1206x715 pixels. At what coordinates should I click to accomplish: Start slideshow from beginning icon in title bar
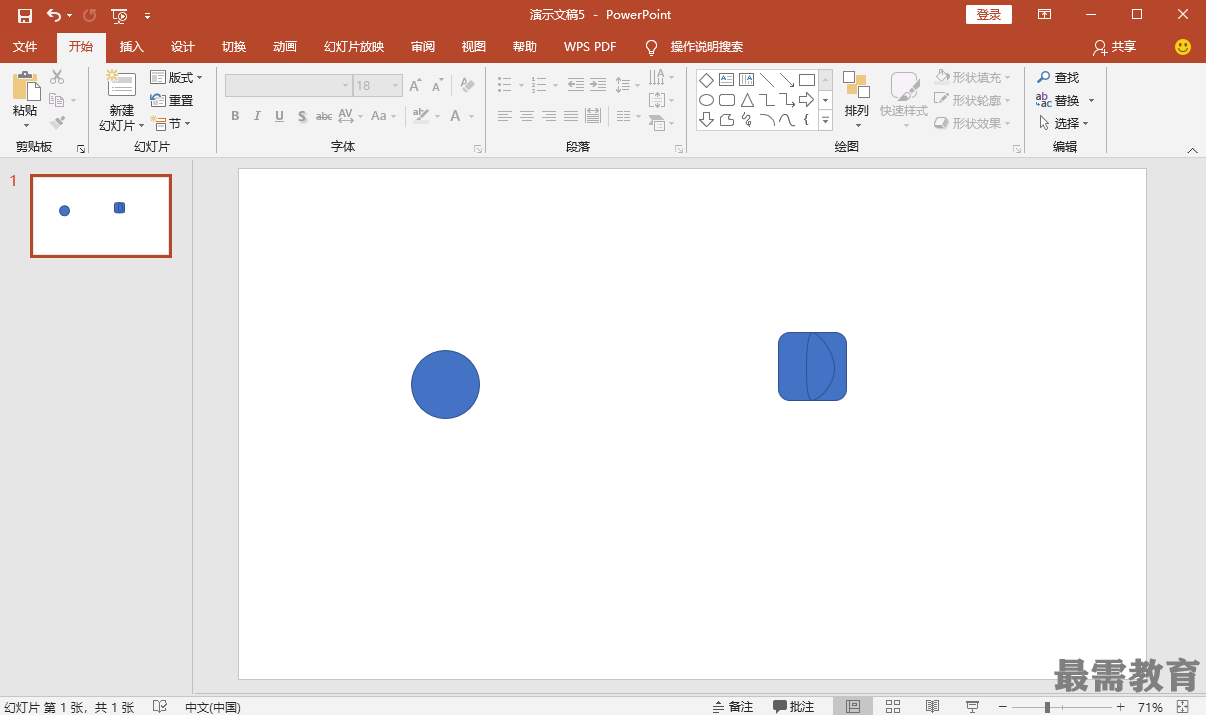tap(120, 15)
